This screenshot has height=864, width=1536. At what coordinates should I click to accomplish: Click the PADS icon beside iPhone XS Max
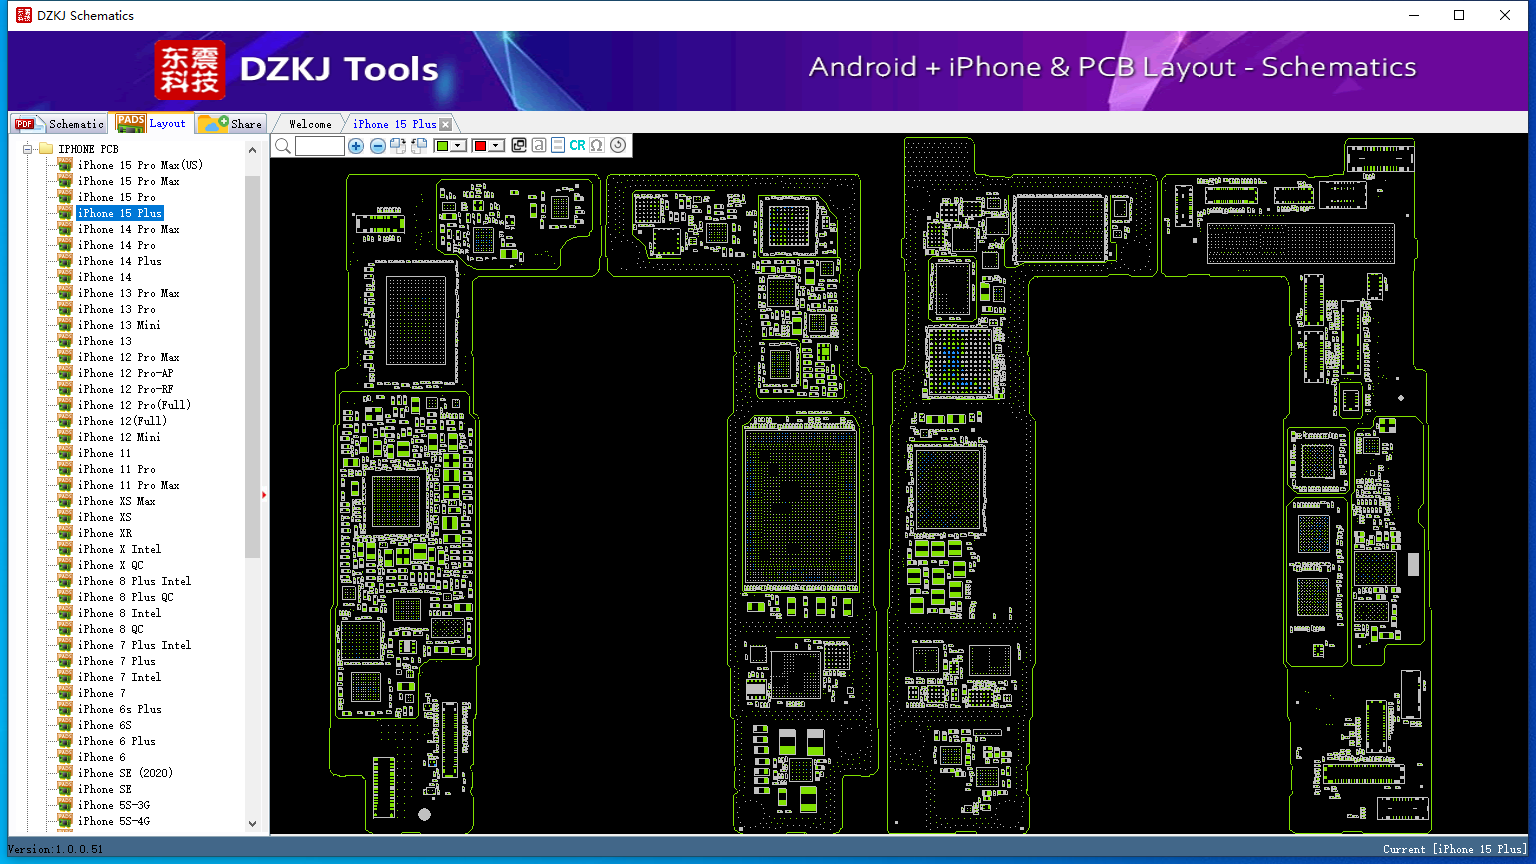[65, 501]
